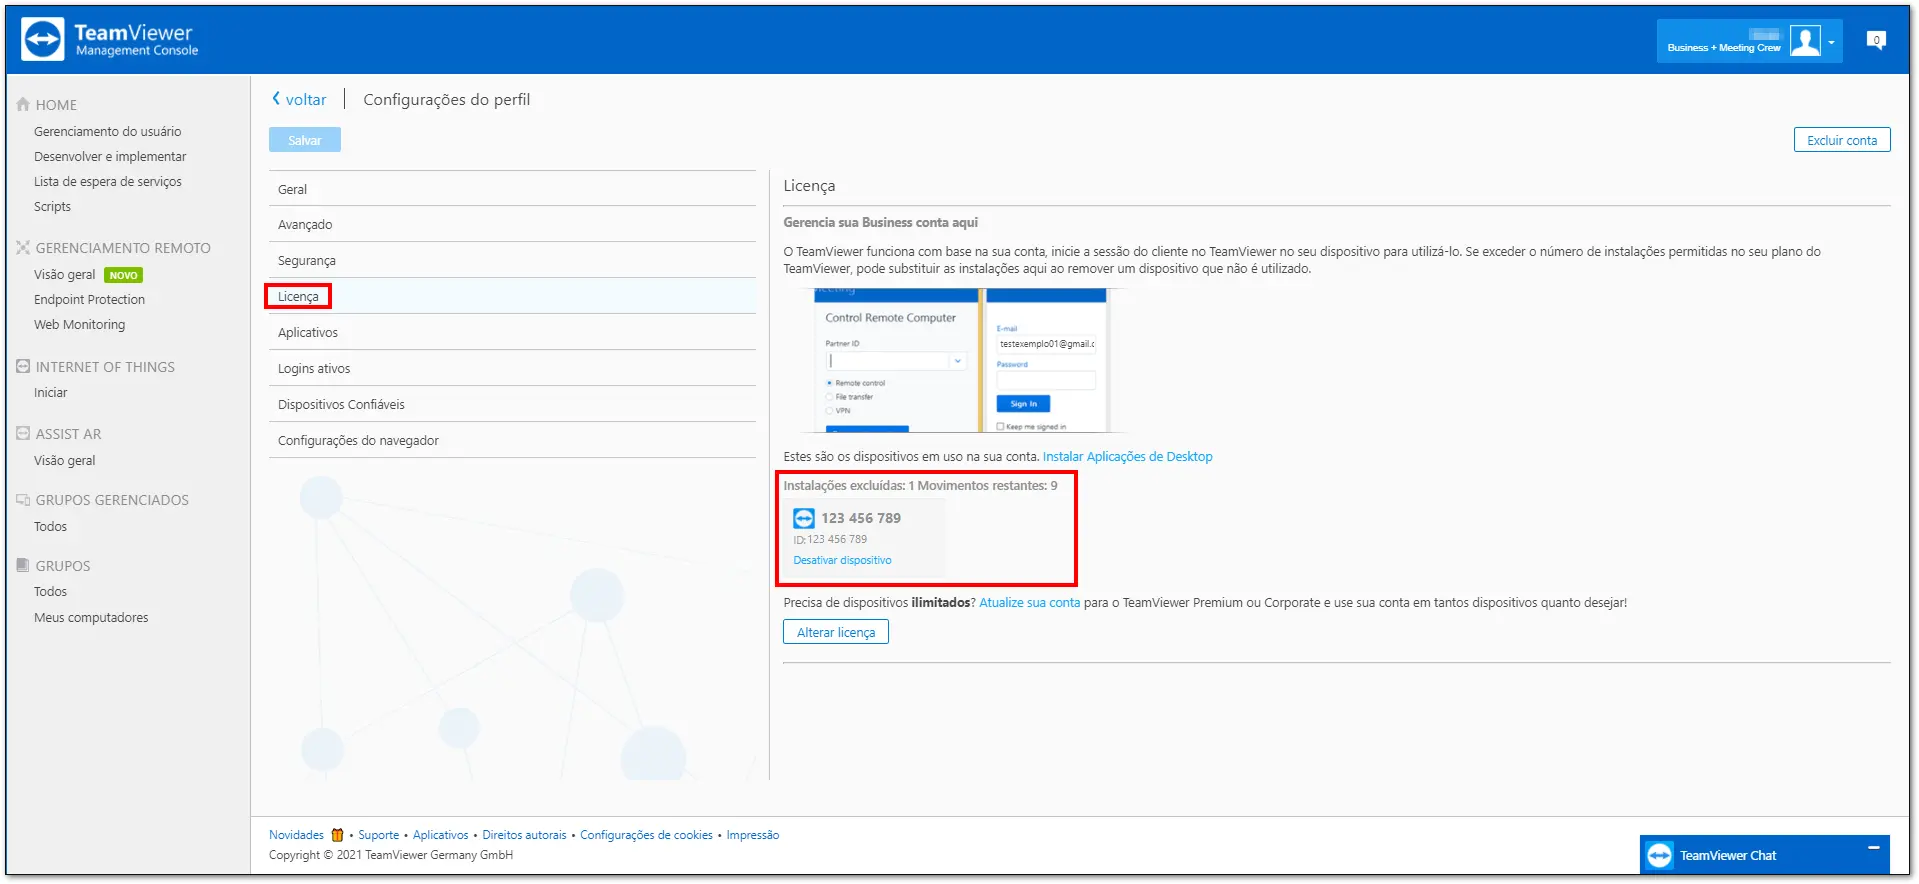The height and width of the screenshot is (884, 1919).
Task: Open the Geral settings tab
Action: 512,189
